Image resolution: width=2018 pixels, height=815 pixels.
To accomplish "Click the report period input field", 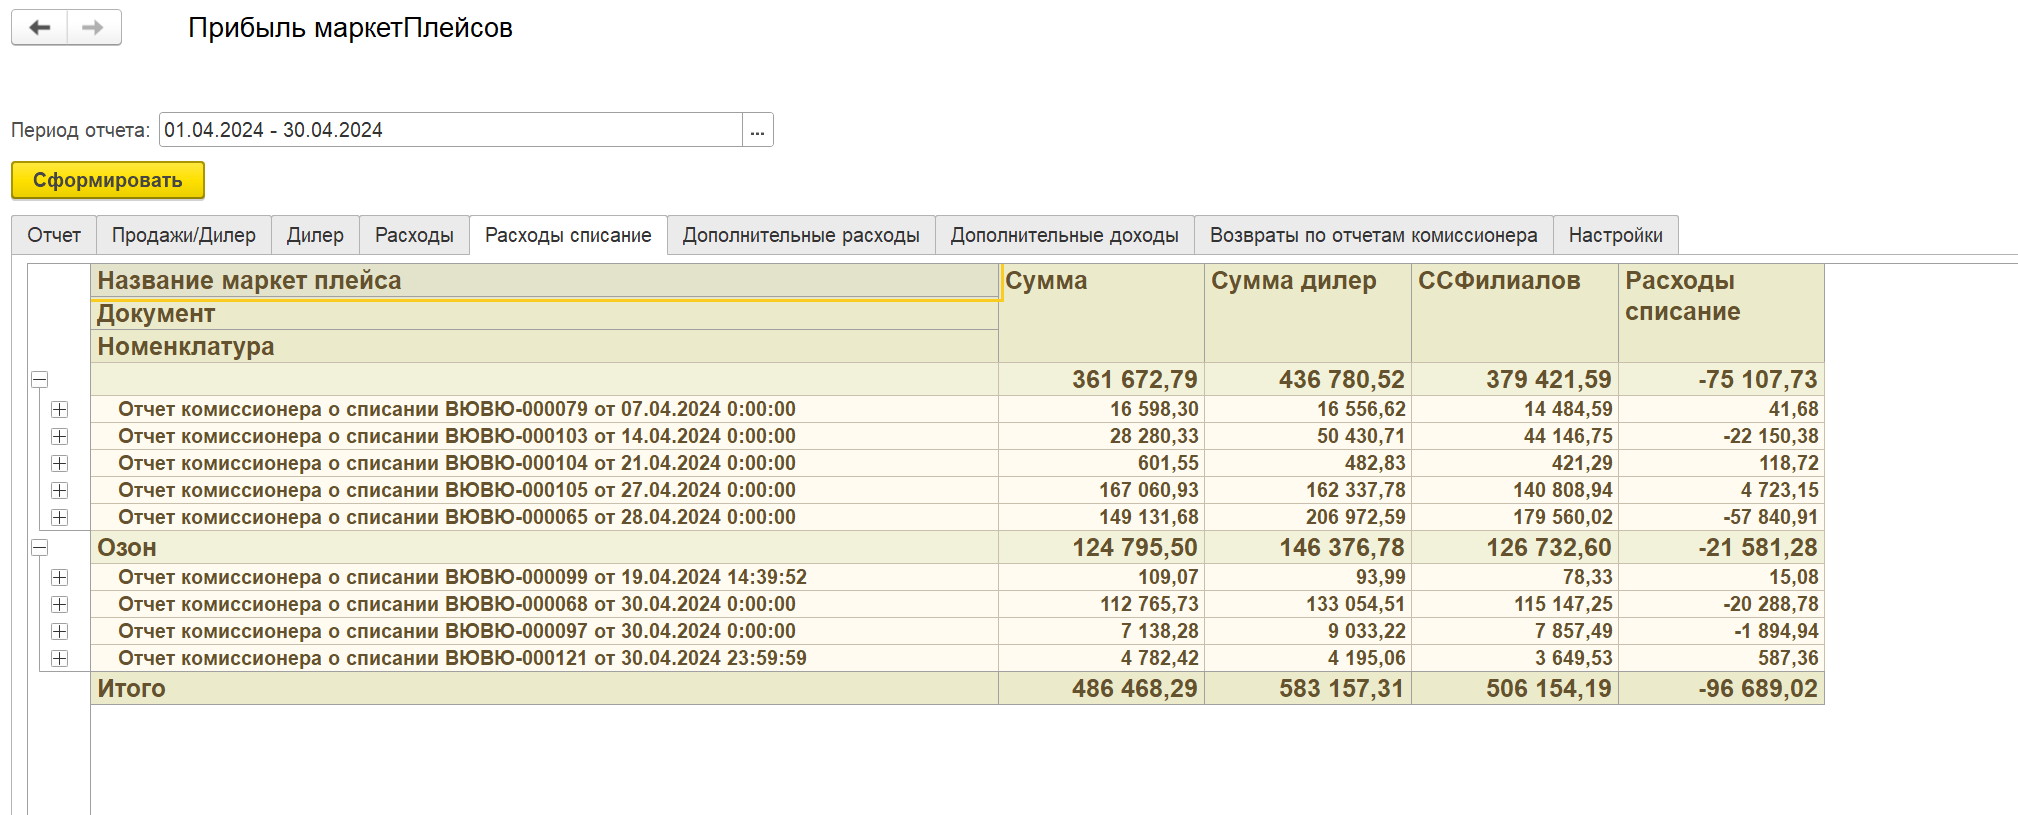I will 450,130.
